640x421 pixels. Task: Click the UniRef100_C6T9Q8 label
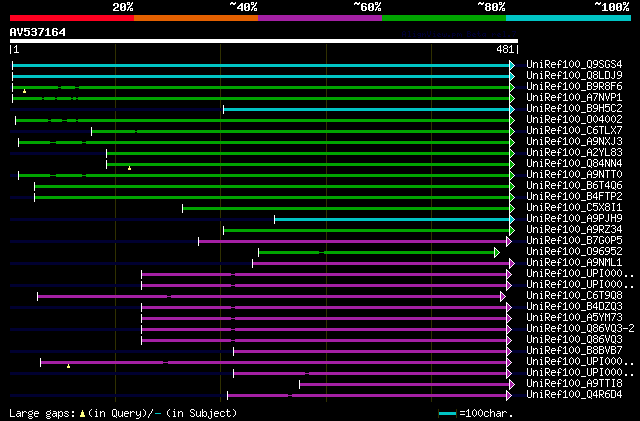coord(574,296)
